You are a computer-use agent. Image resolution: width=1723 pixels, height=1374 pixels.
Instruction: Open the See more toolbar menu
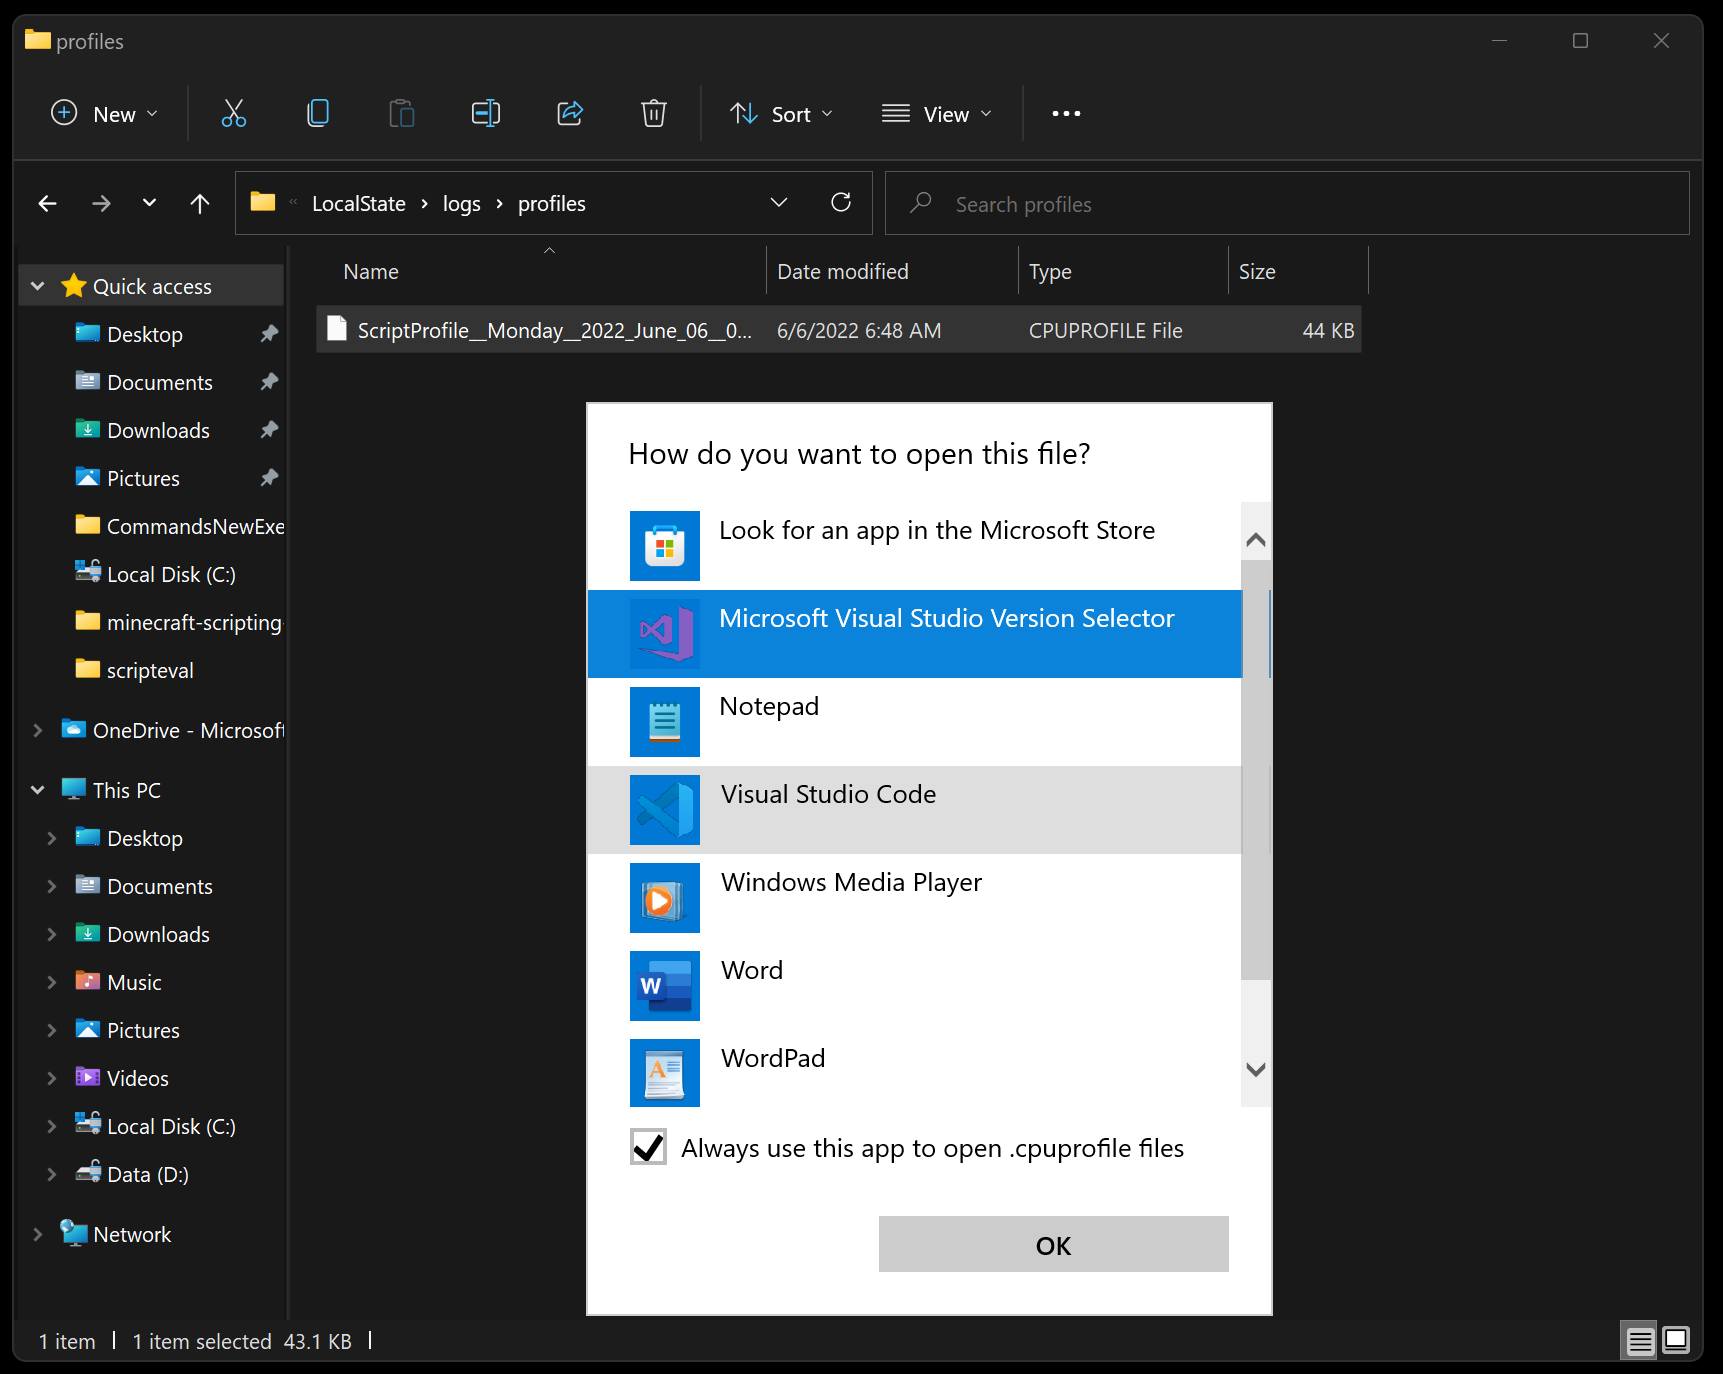(x=1066, y=113)
